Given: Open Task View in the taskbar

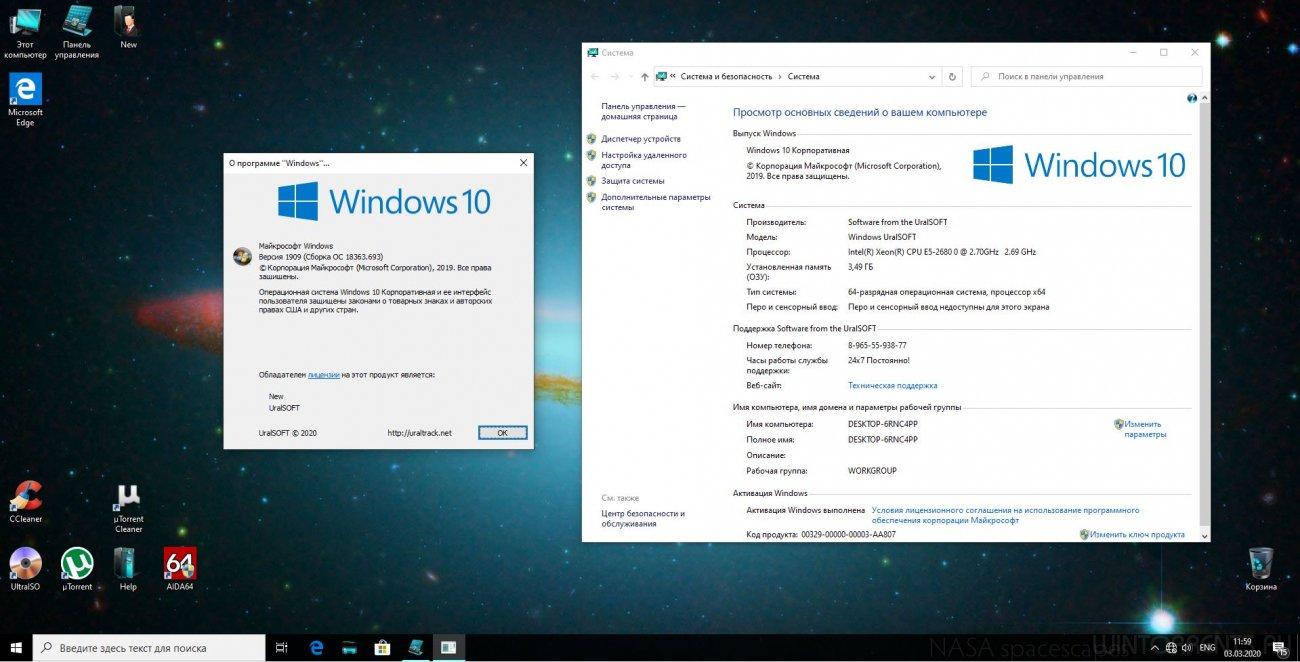Looking at the screenshot, I should click(x=282, y=648).
